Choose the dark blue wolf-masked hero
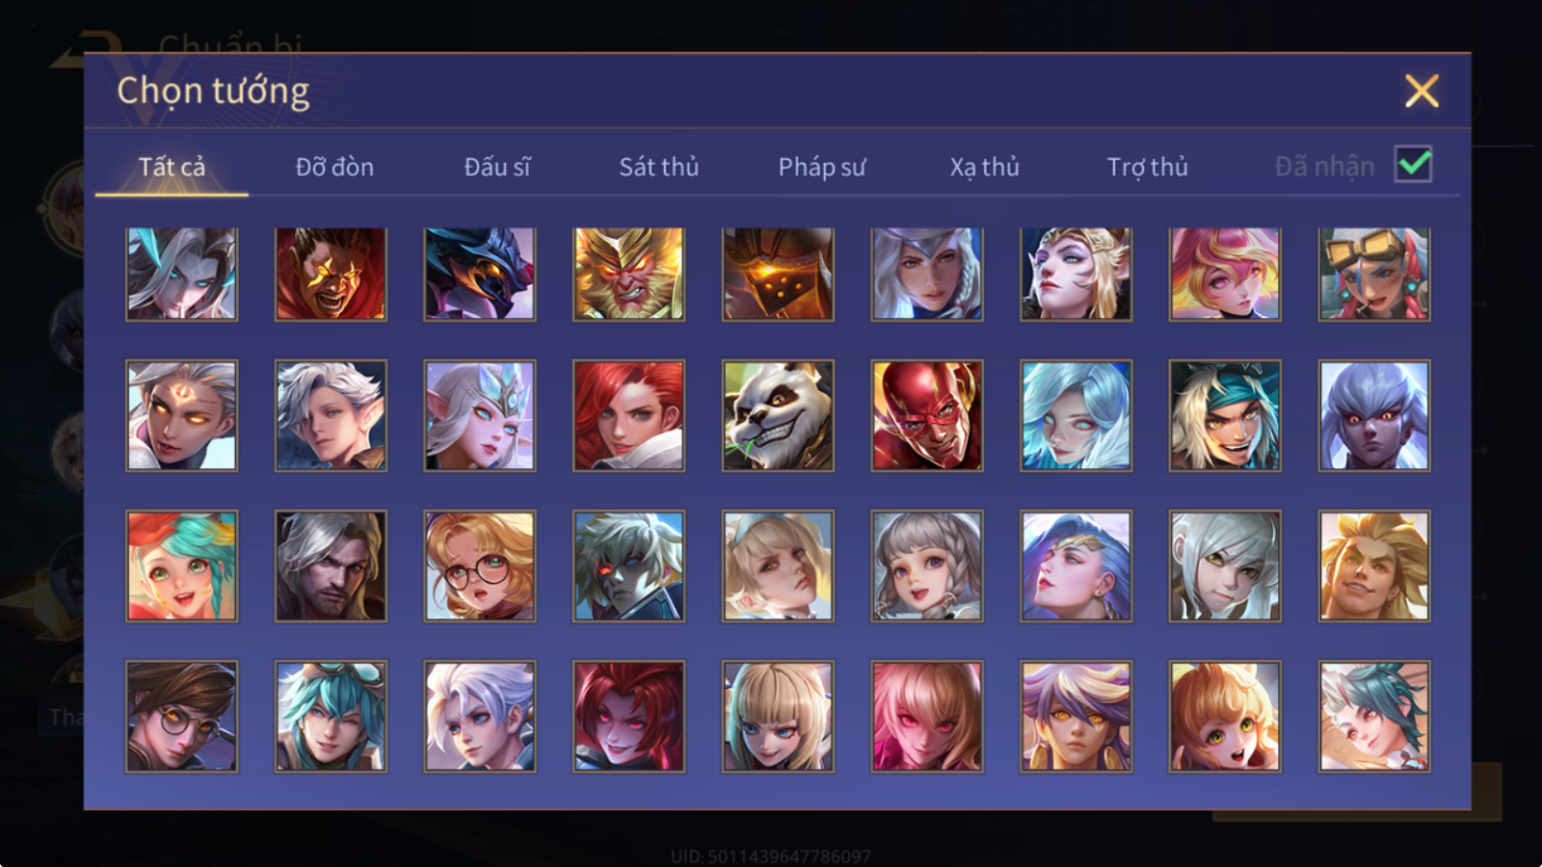1542x867 pixels. 480,274
